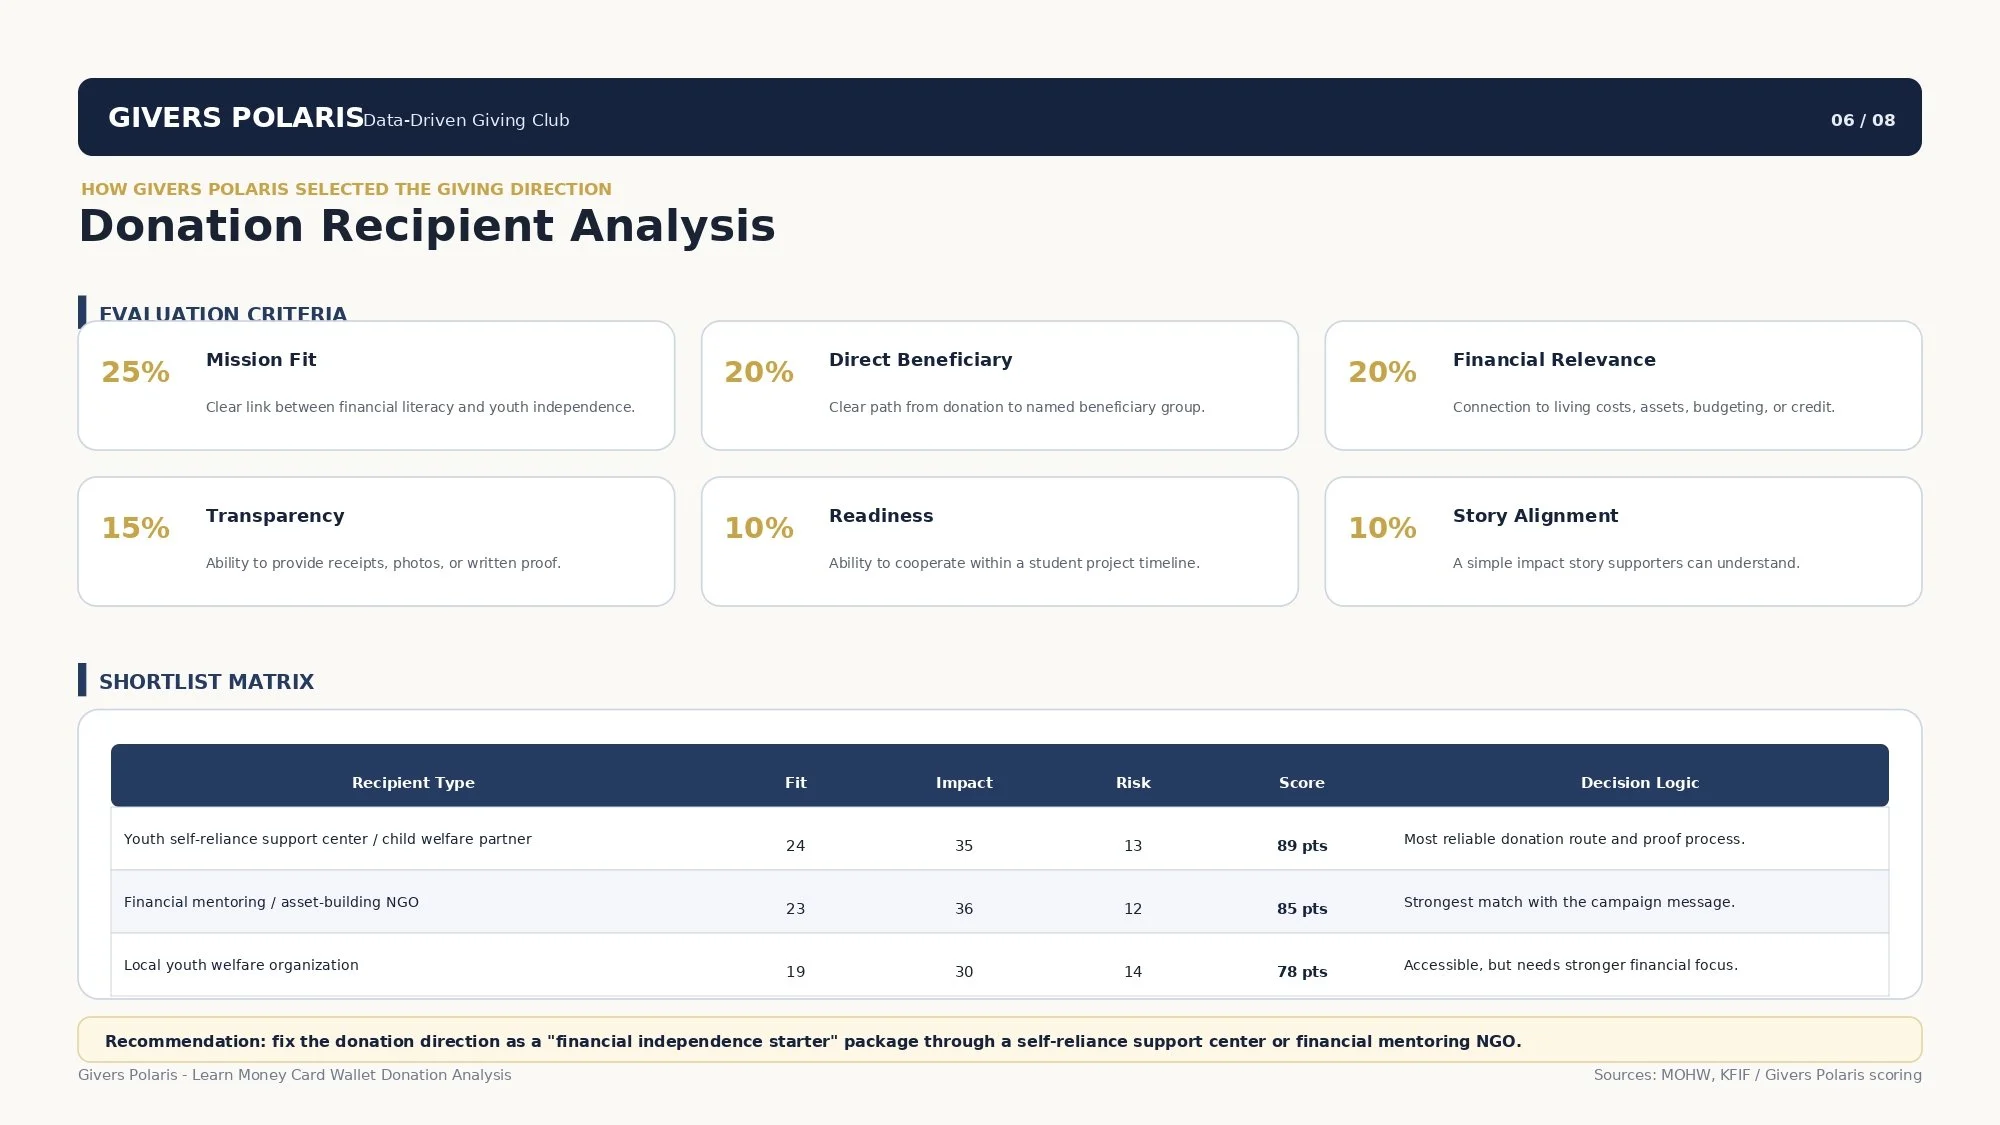Click Fit value 19 in the table
The height and width of the screenshot is (1125, 2000).
(x=795, y=972)
